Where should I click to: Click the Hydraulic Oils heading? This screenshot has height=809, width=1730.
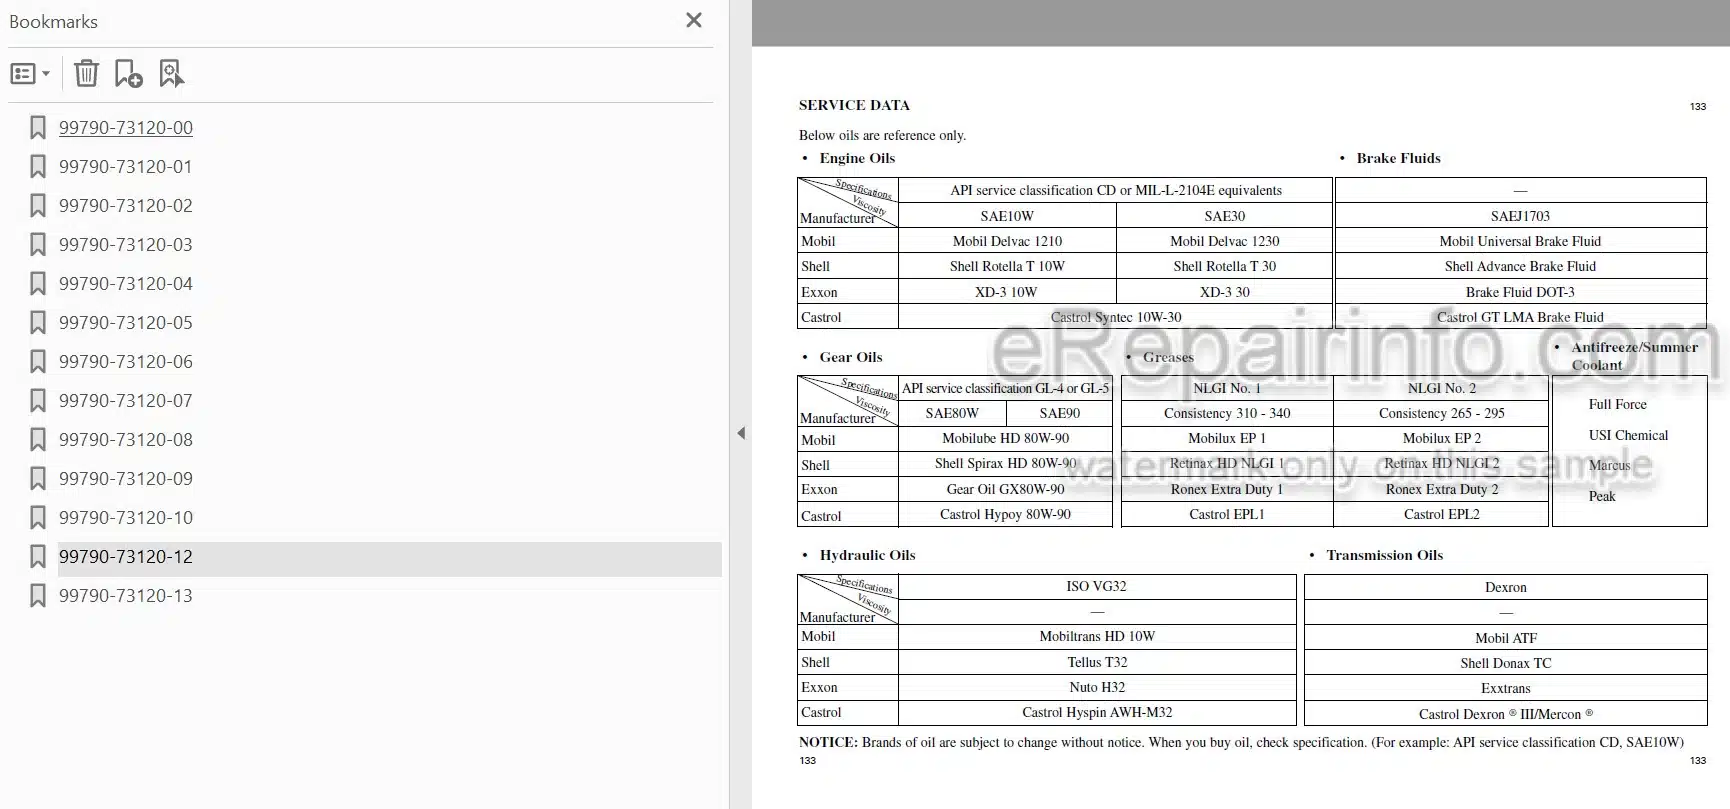867,555
